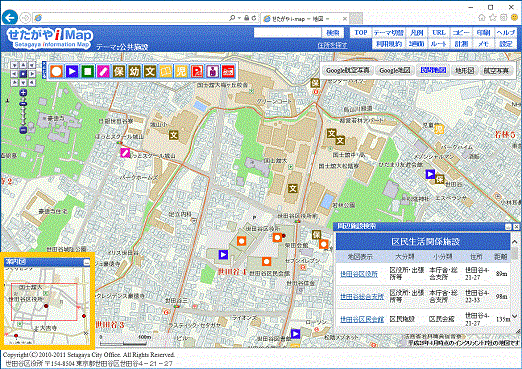Click the zoom level slider track
This screenshot has width=522, height=369.
pos(23,112)
